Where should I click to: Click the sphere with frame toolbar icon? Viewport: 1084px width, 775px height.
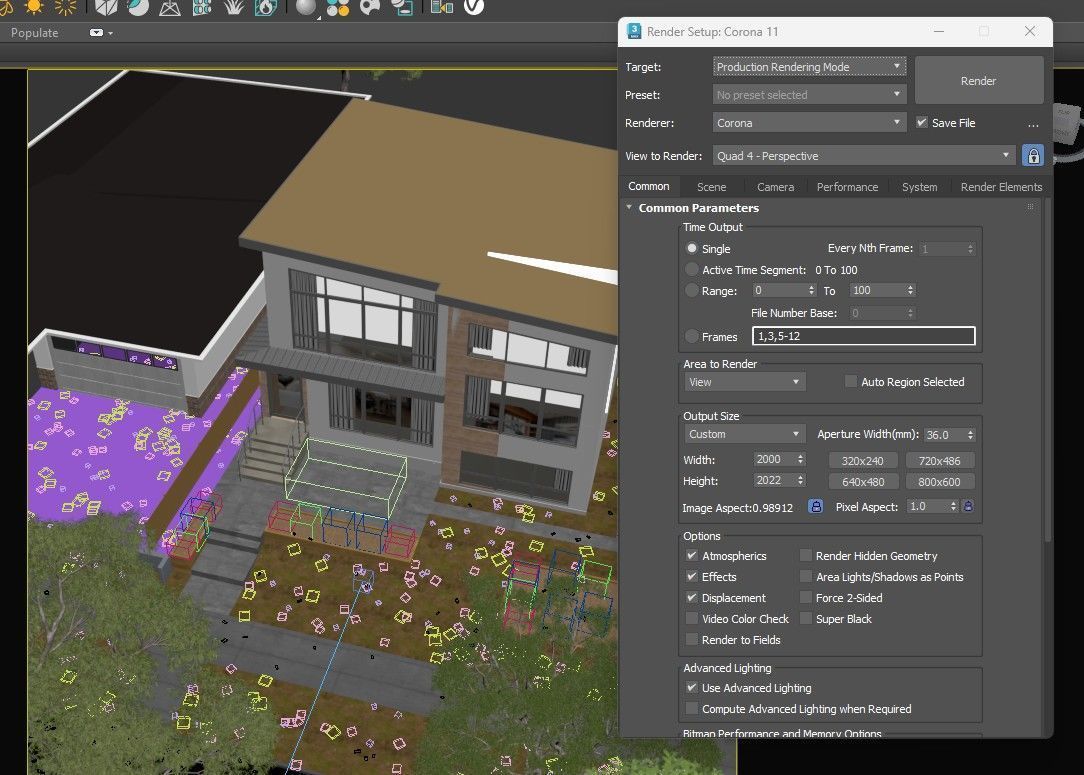(402, 7)
